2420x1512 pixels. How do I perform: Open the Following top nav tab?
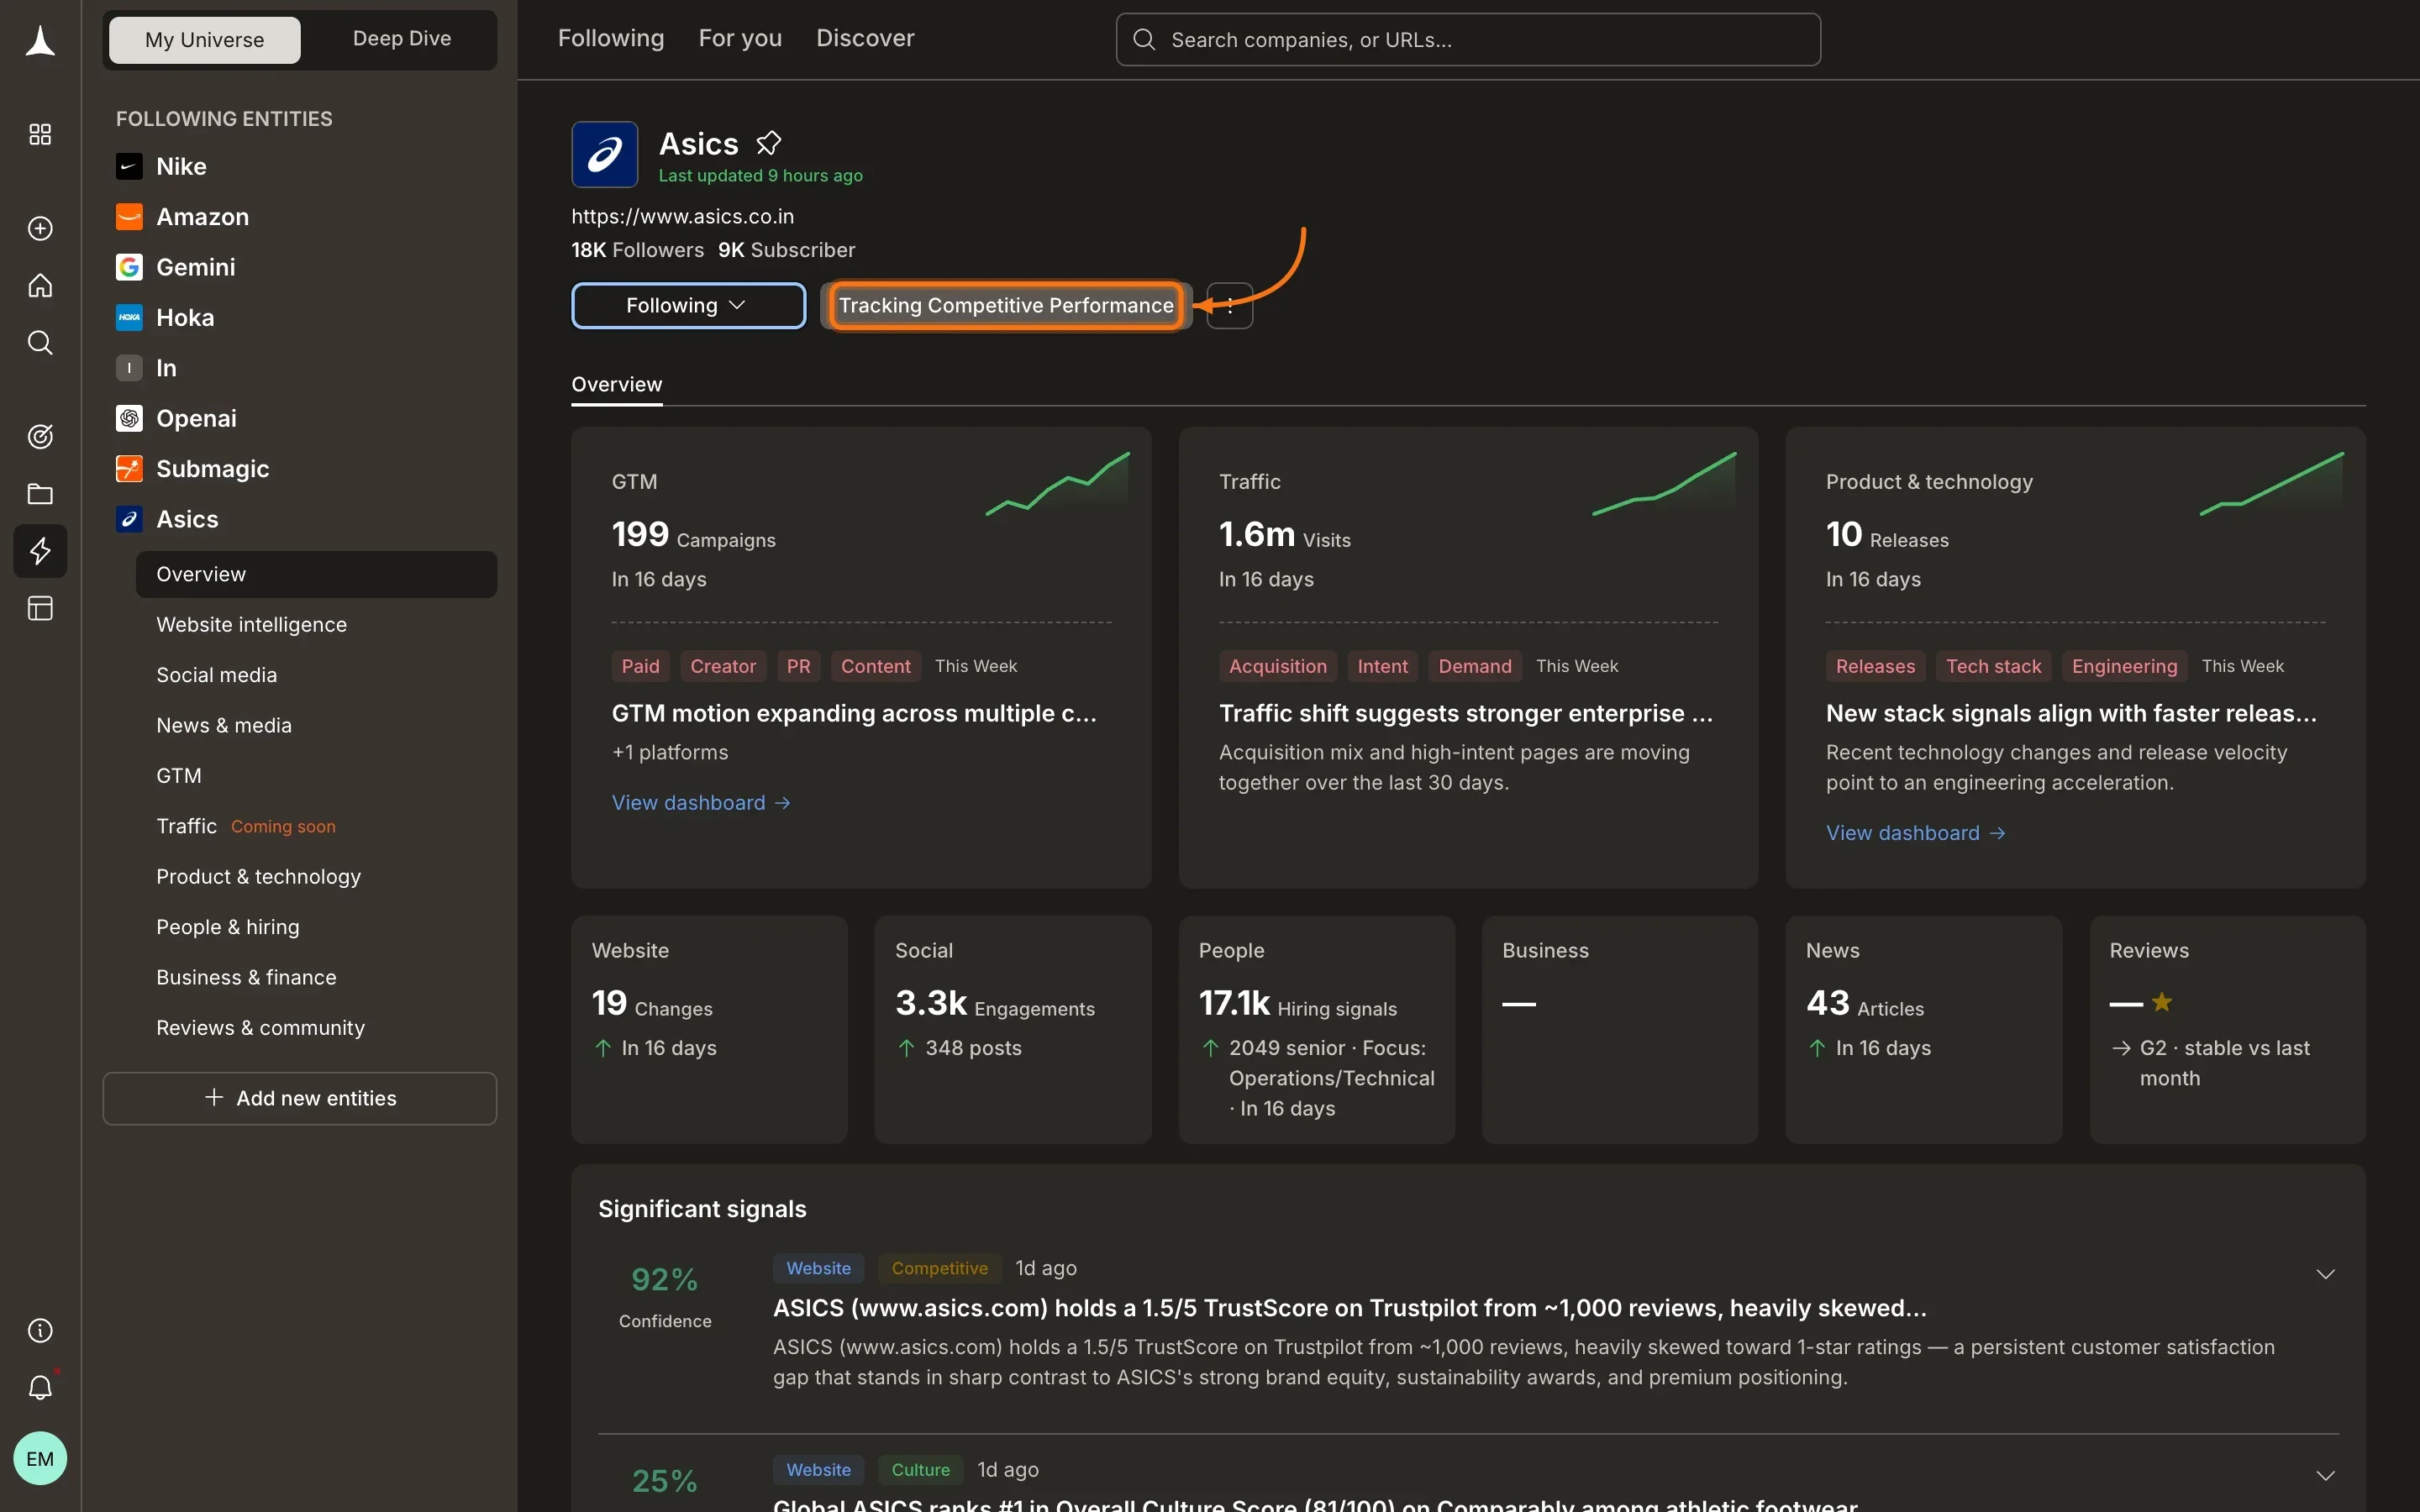(x=611, y=39)
